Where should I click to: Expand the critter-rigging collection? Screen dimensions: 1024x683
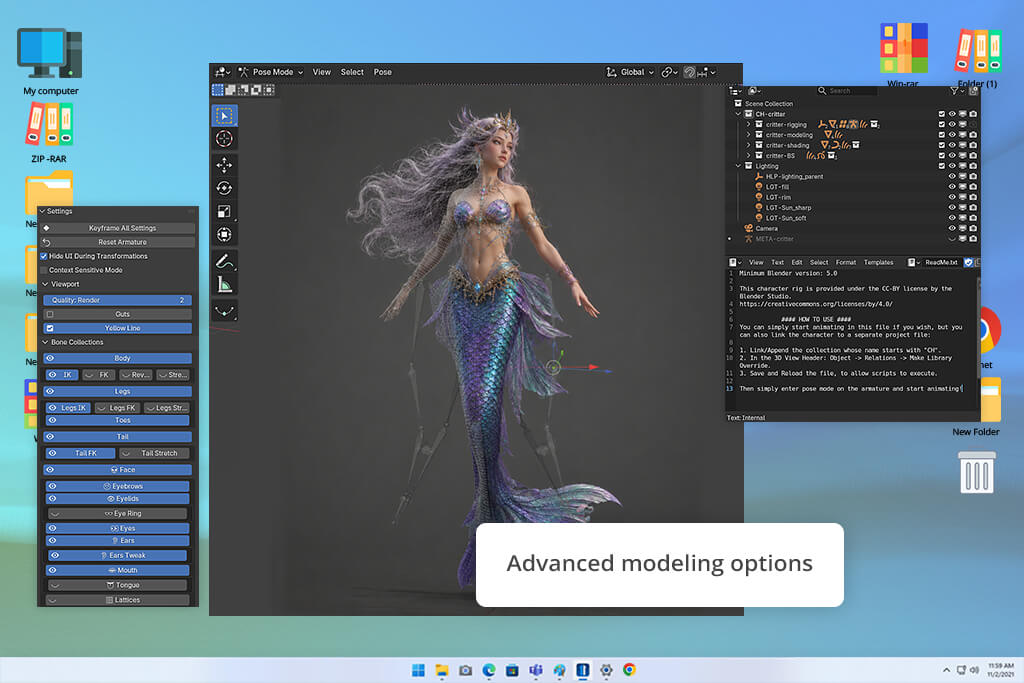tap(748, 125)
